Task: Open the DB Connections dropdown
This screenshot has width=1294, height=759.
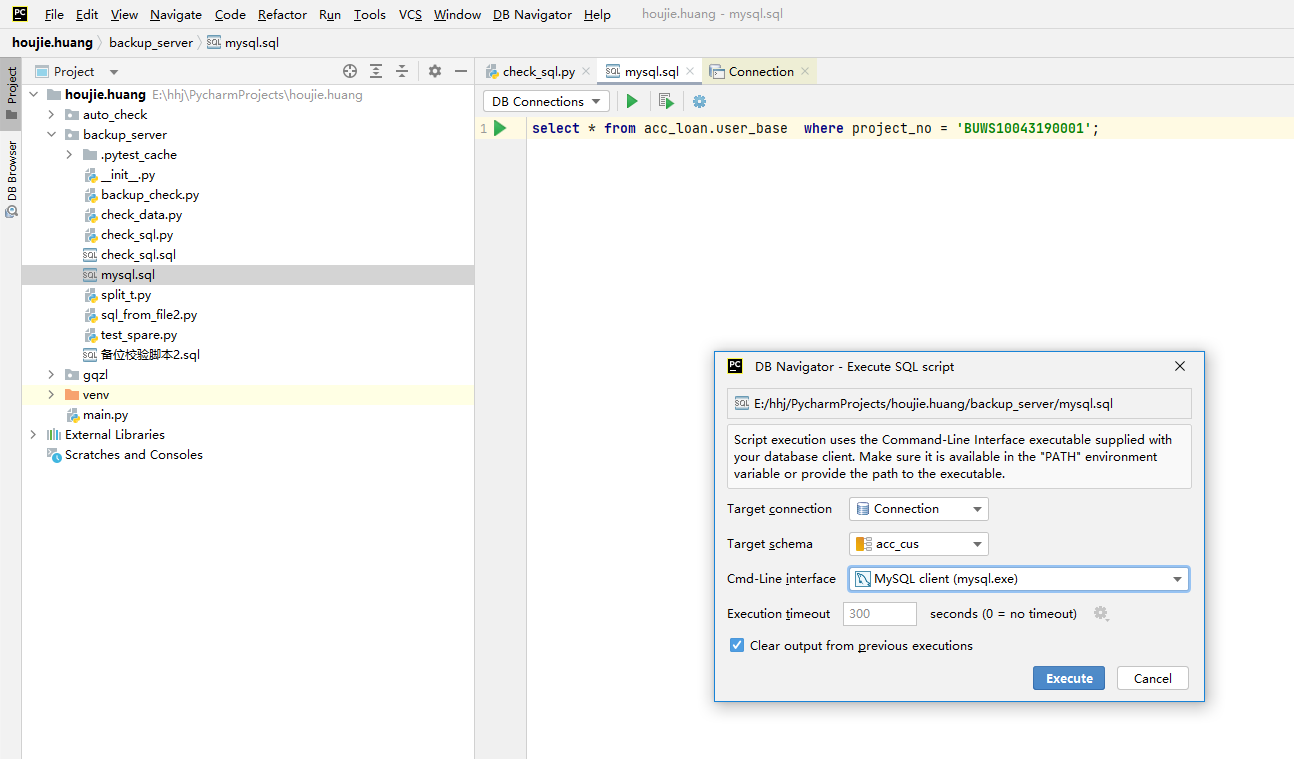Action: [546, 101]
